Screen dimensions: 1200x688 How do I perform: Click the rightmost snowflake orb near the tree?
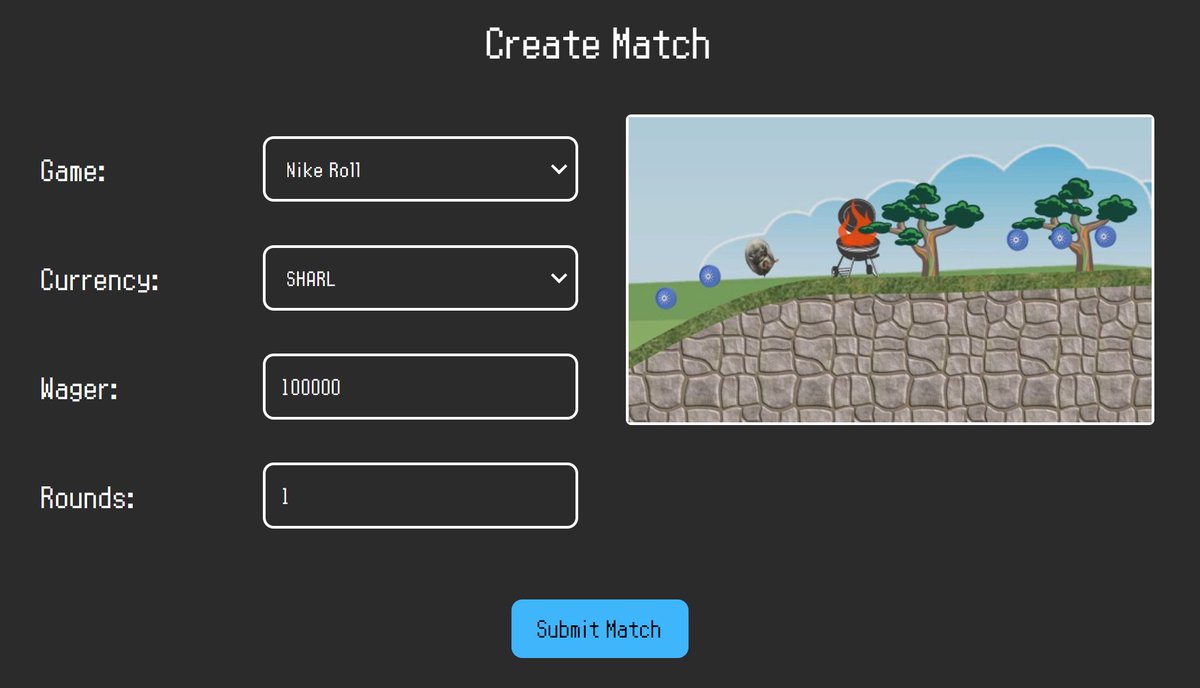(1104, 236)
